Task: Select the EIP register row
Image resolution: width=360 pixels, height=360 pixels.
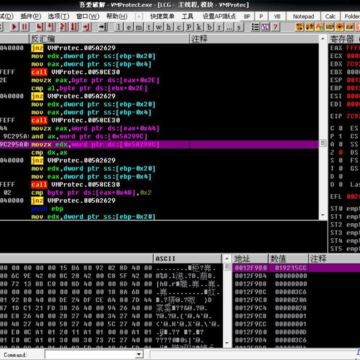Action: pos(345,116)
